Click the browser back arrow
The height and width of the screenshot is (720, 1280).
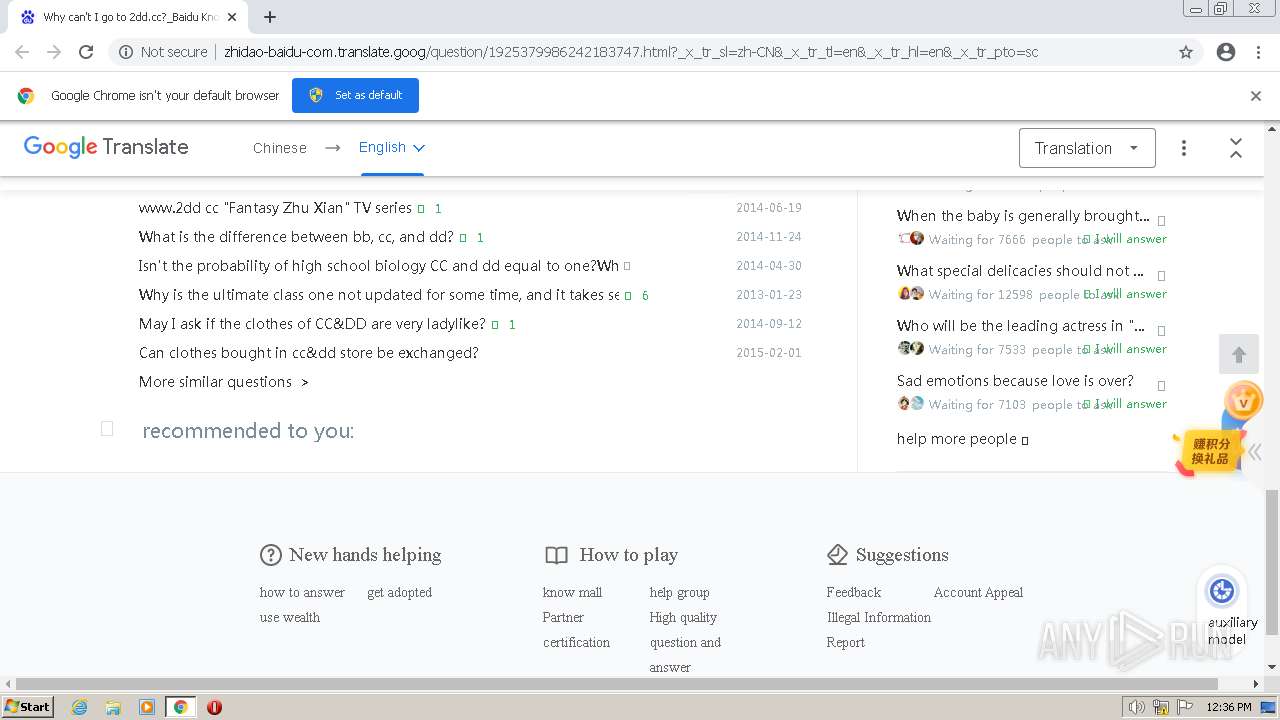(x=22, y=52)
